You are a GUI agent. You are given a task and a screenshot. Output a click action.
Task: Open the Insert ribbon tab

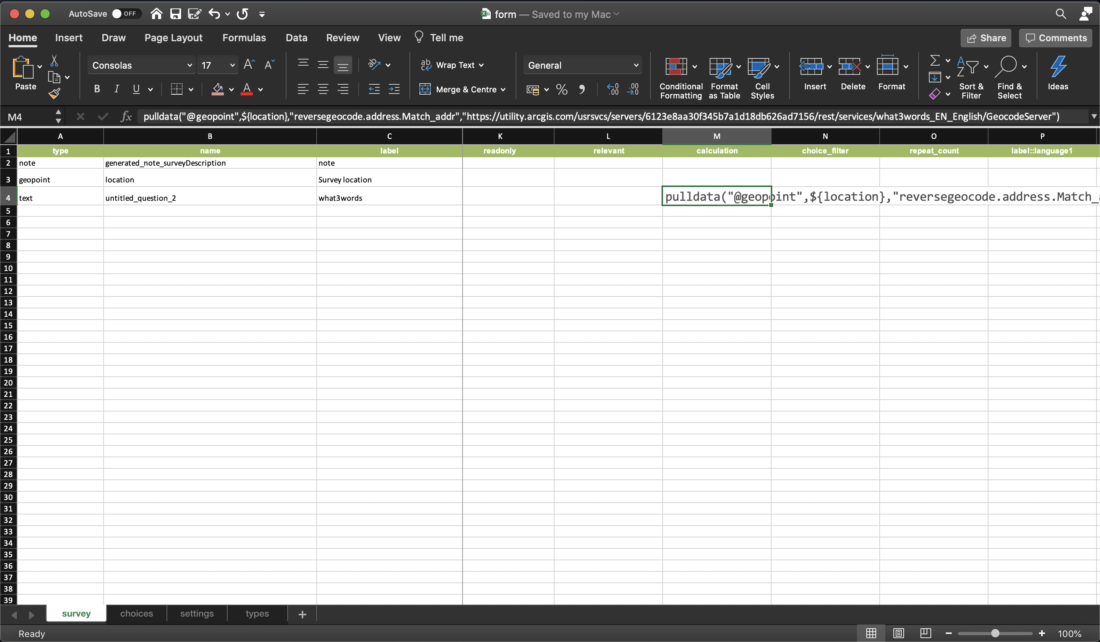point(69,38)
